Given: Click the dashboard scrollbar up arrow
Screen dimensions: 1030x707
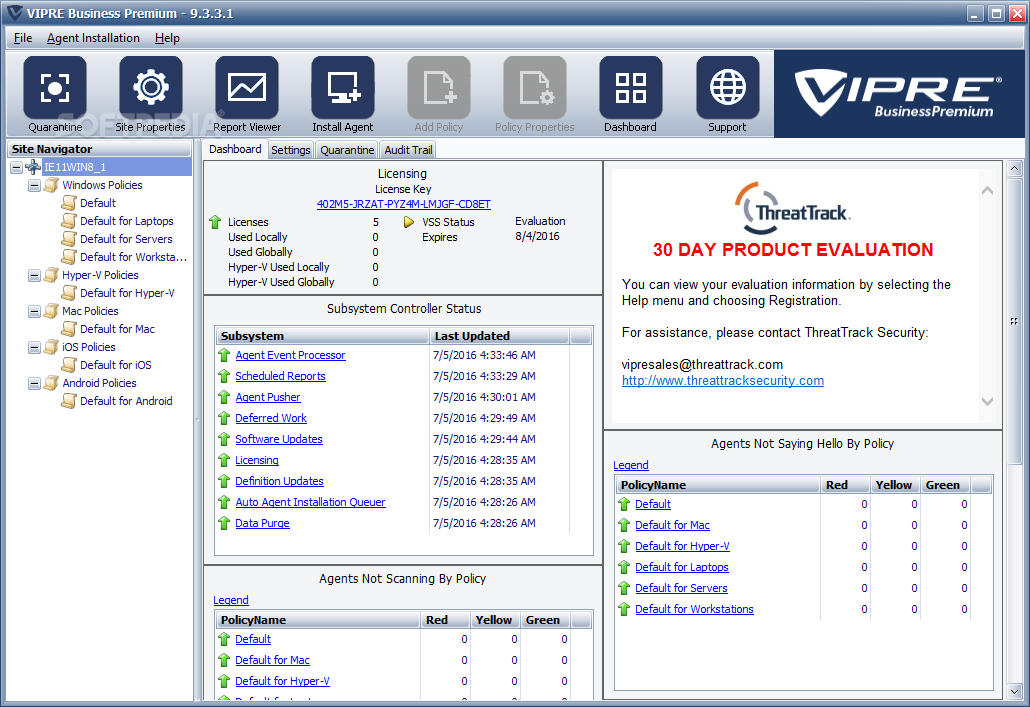Looking at the screenshot, I should point(1014,169).
